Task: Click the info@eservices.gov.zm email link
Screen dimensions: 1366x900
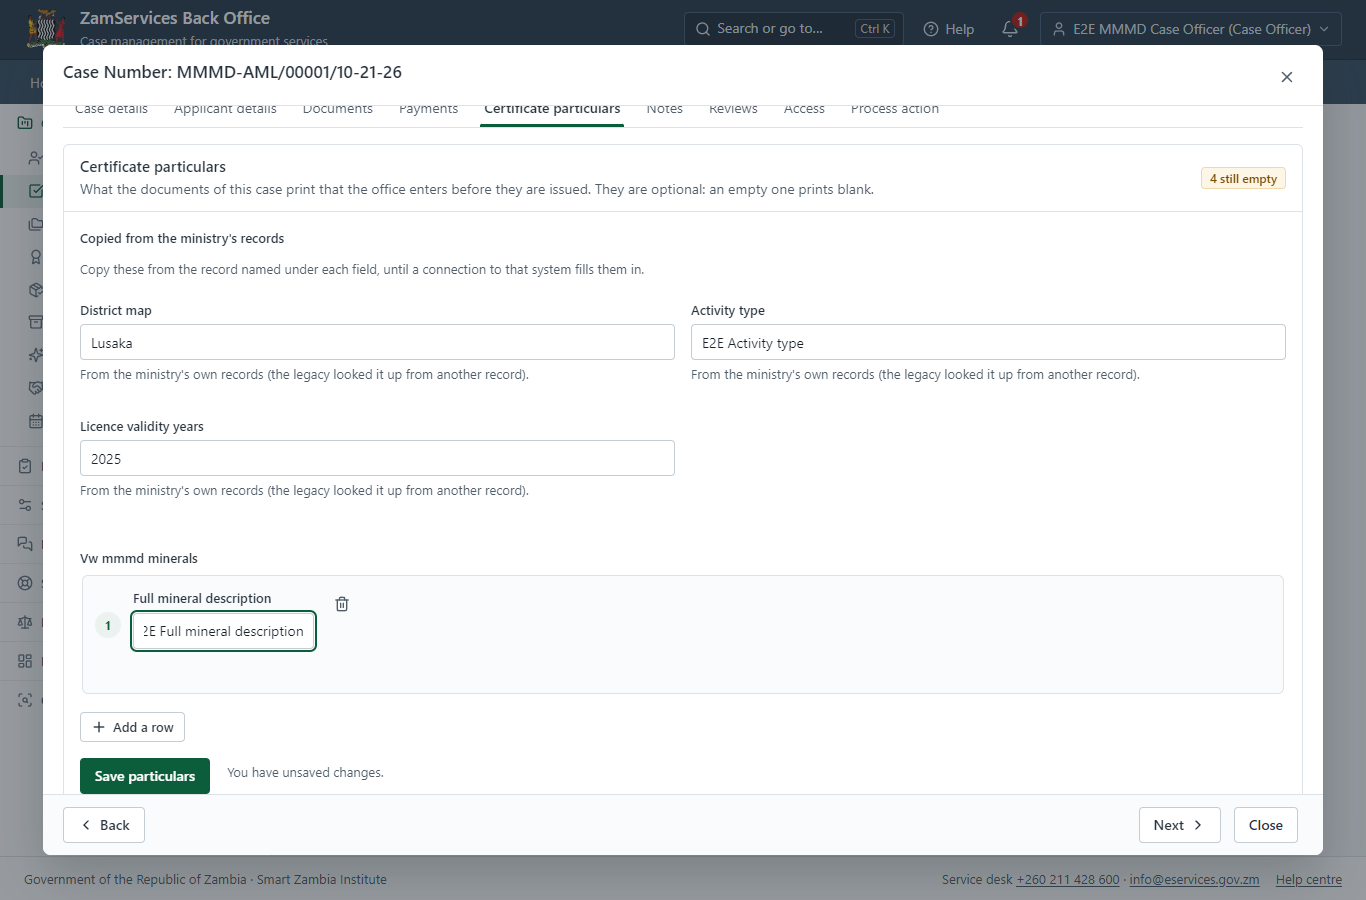Action: [x=1194, y=880]
